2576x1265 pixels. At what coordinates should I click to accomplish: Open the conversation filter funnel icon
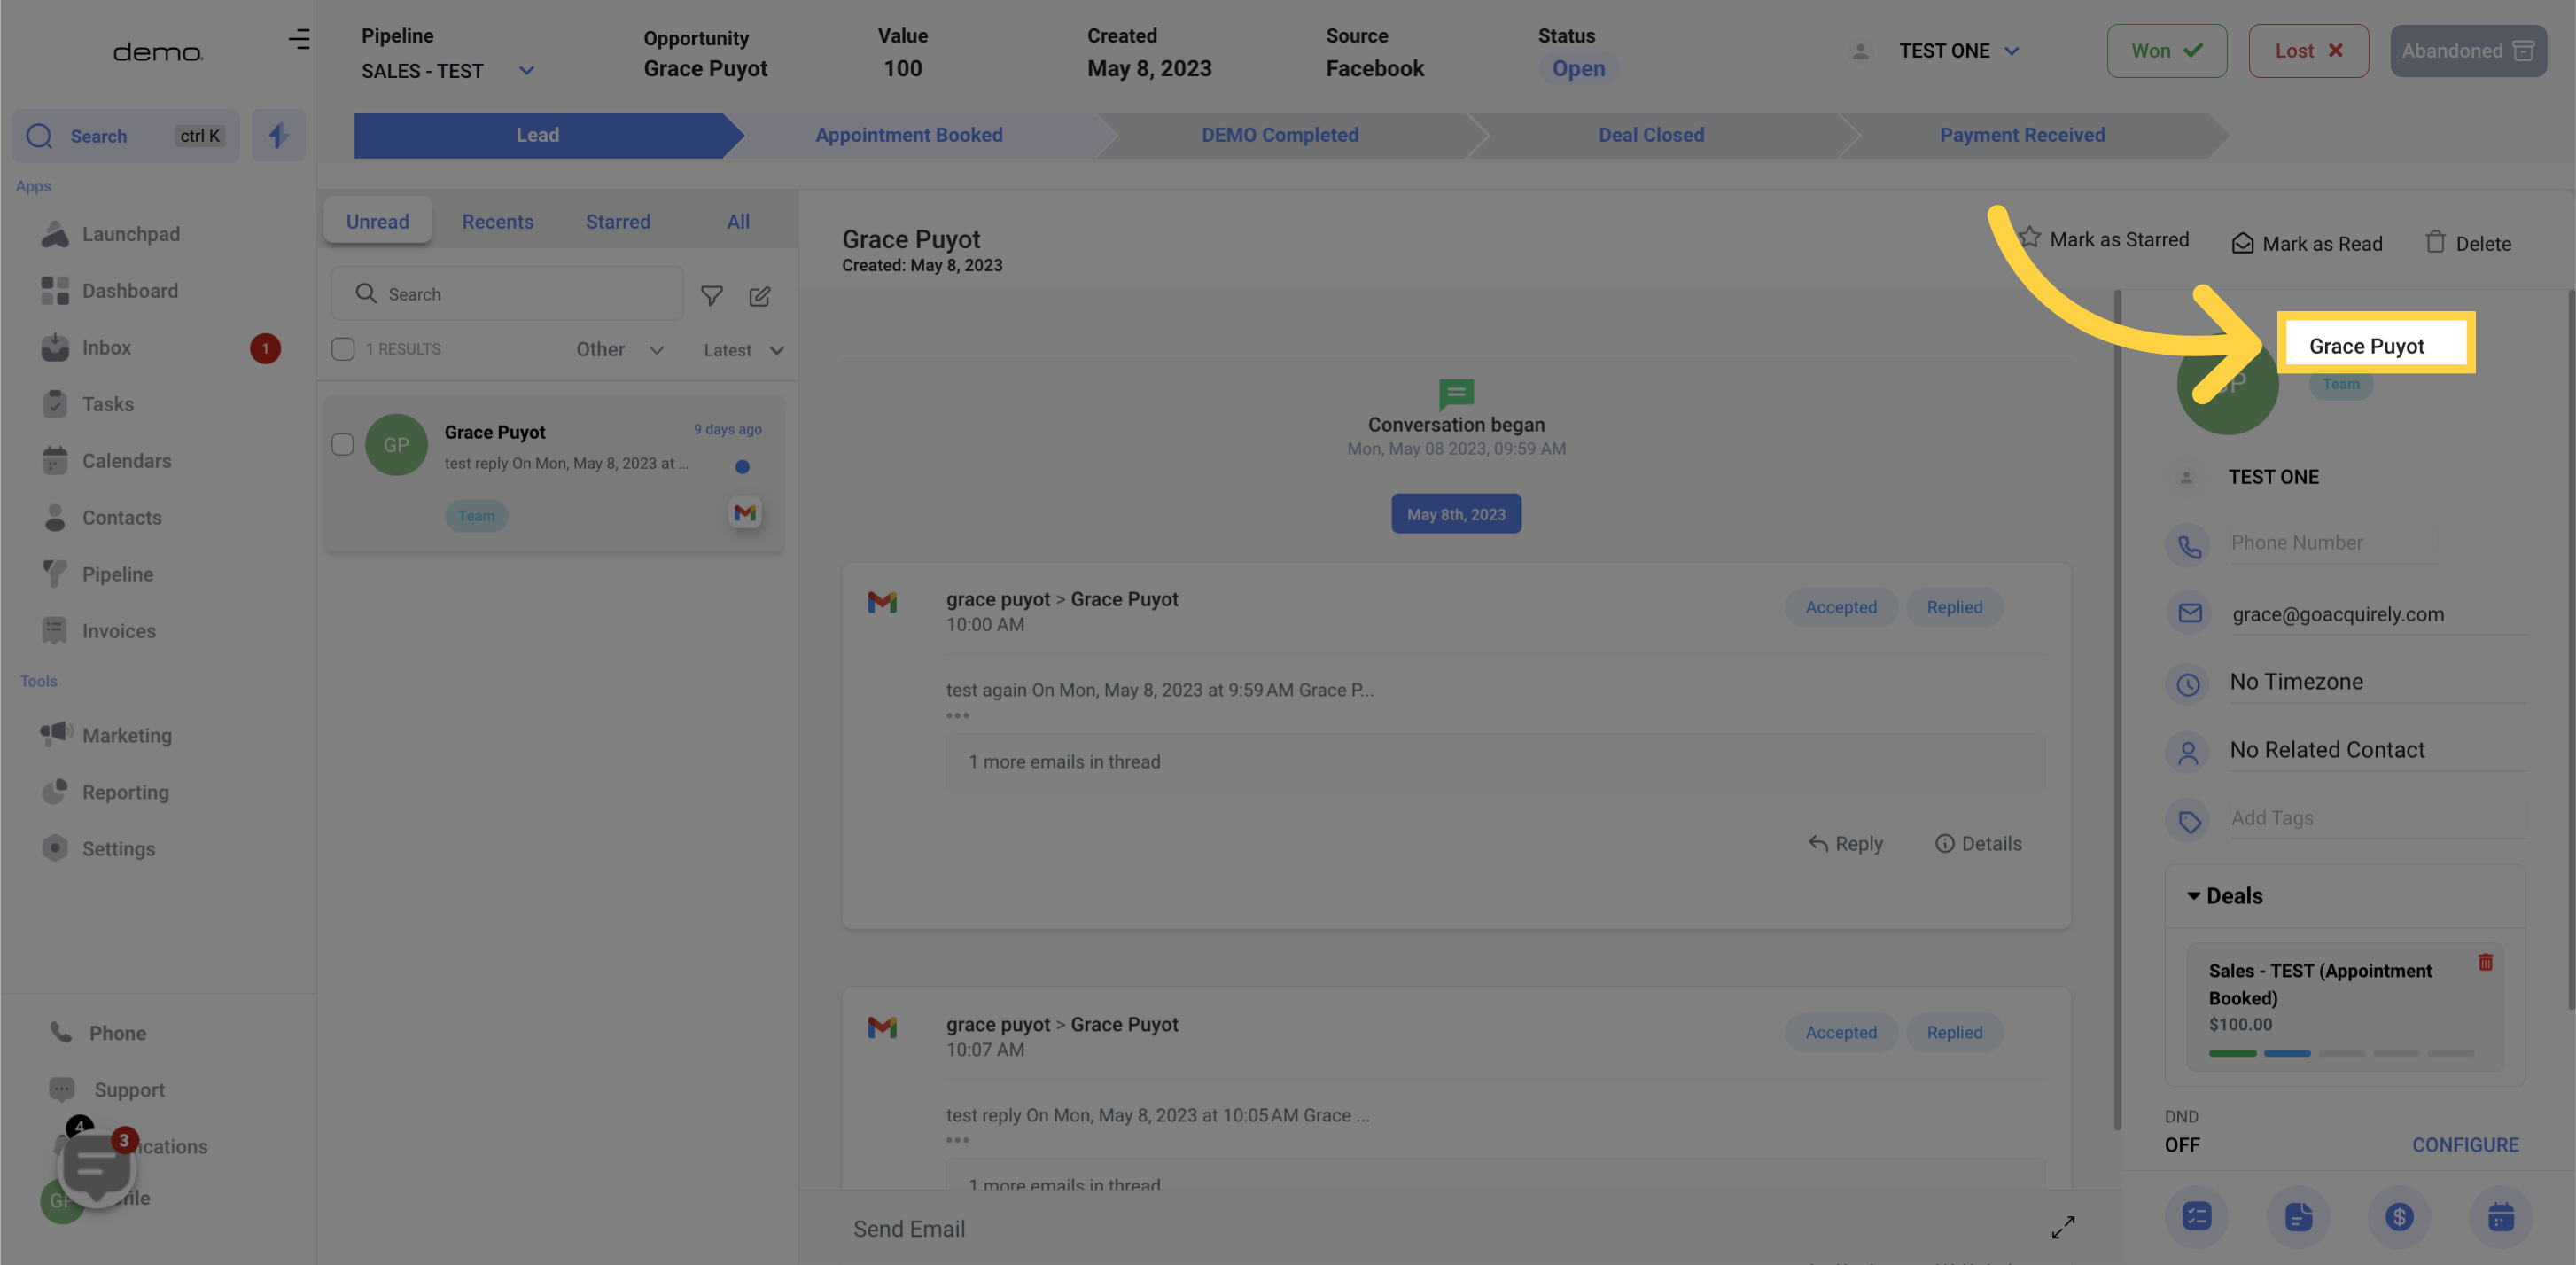(x=711, y=295)
